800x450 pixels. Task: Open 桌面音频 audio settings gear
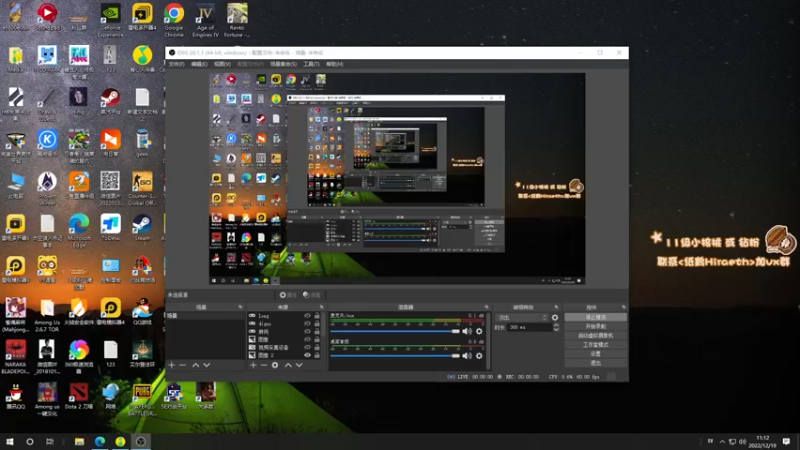479,356
